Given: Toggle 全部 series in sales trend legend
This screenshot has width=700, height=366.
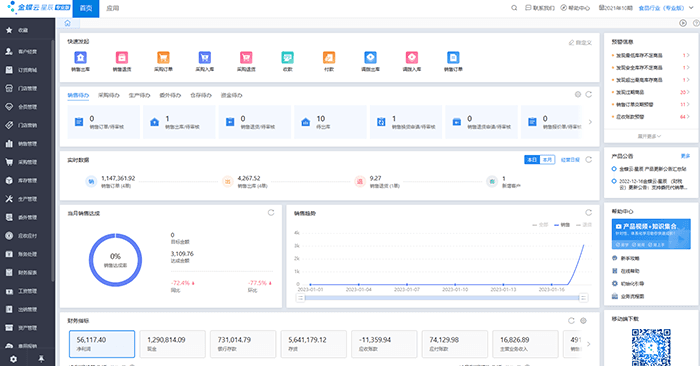Looking at the screenshot, I should [x=540, y=225].
